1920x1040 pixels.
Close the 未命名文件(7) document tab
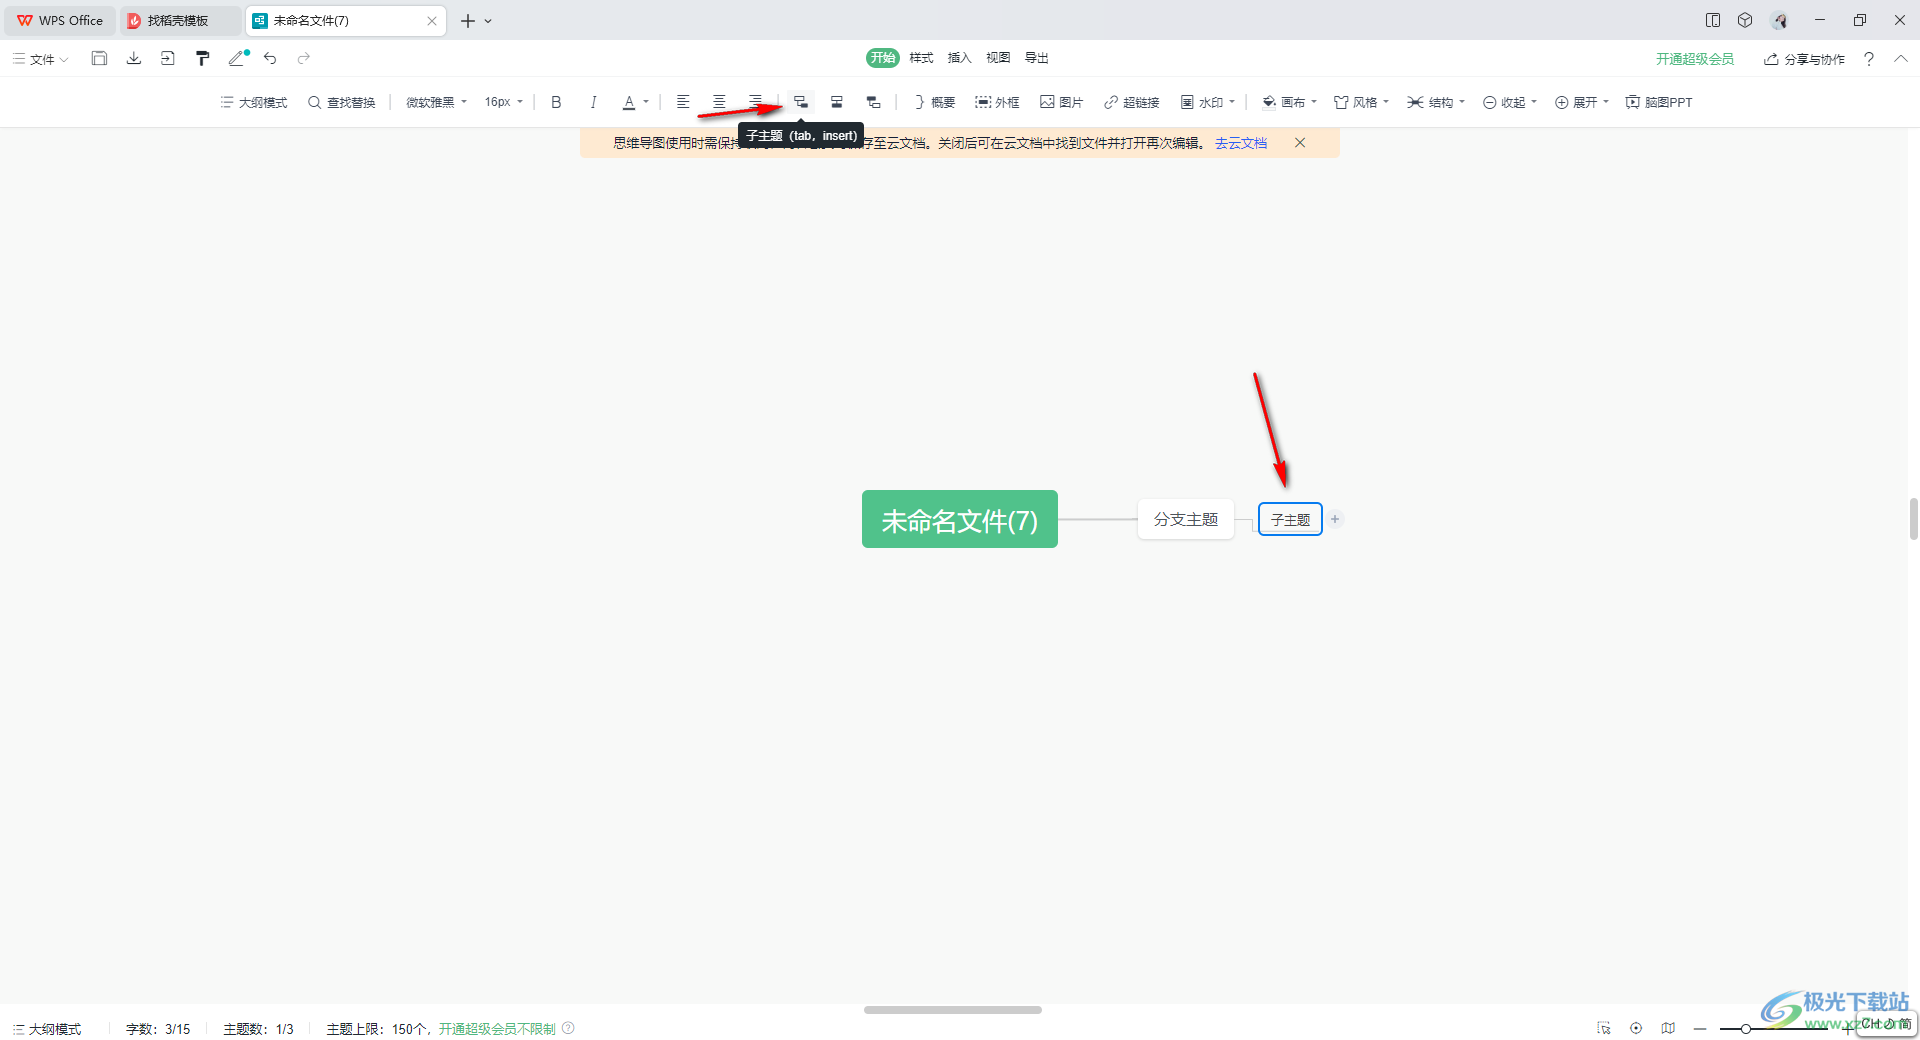[432, 20]
